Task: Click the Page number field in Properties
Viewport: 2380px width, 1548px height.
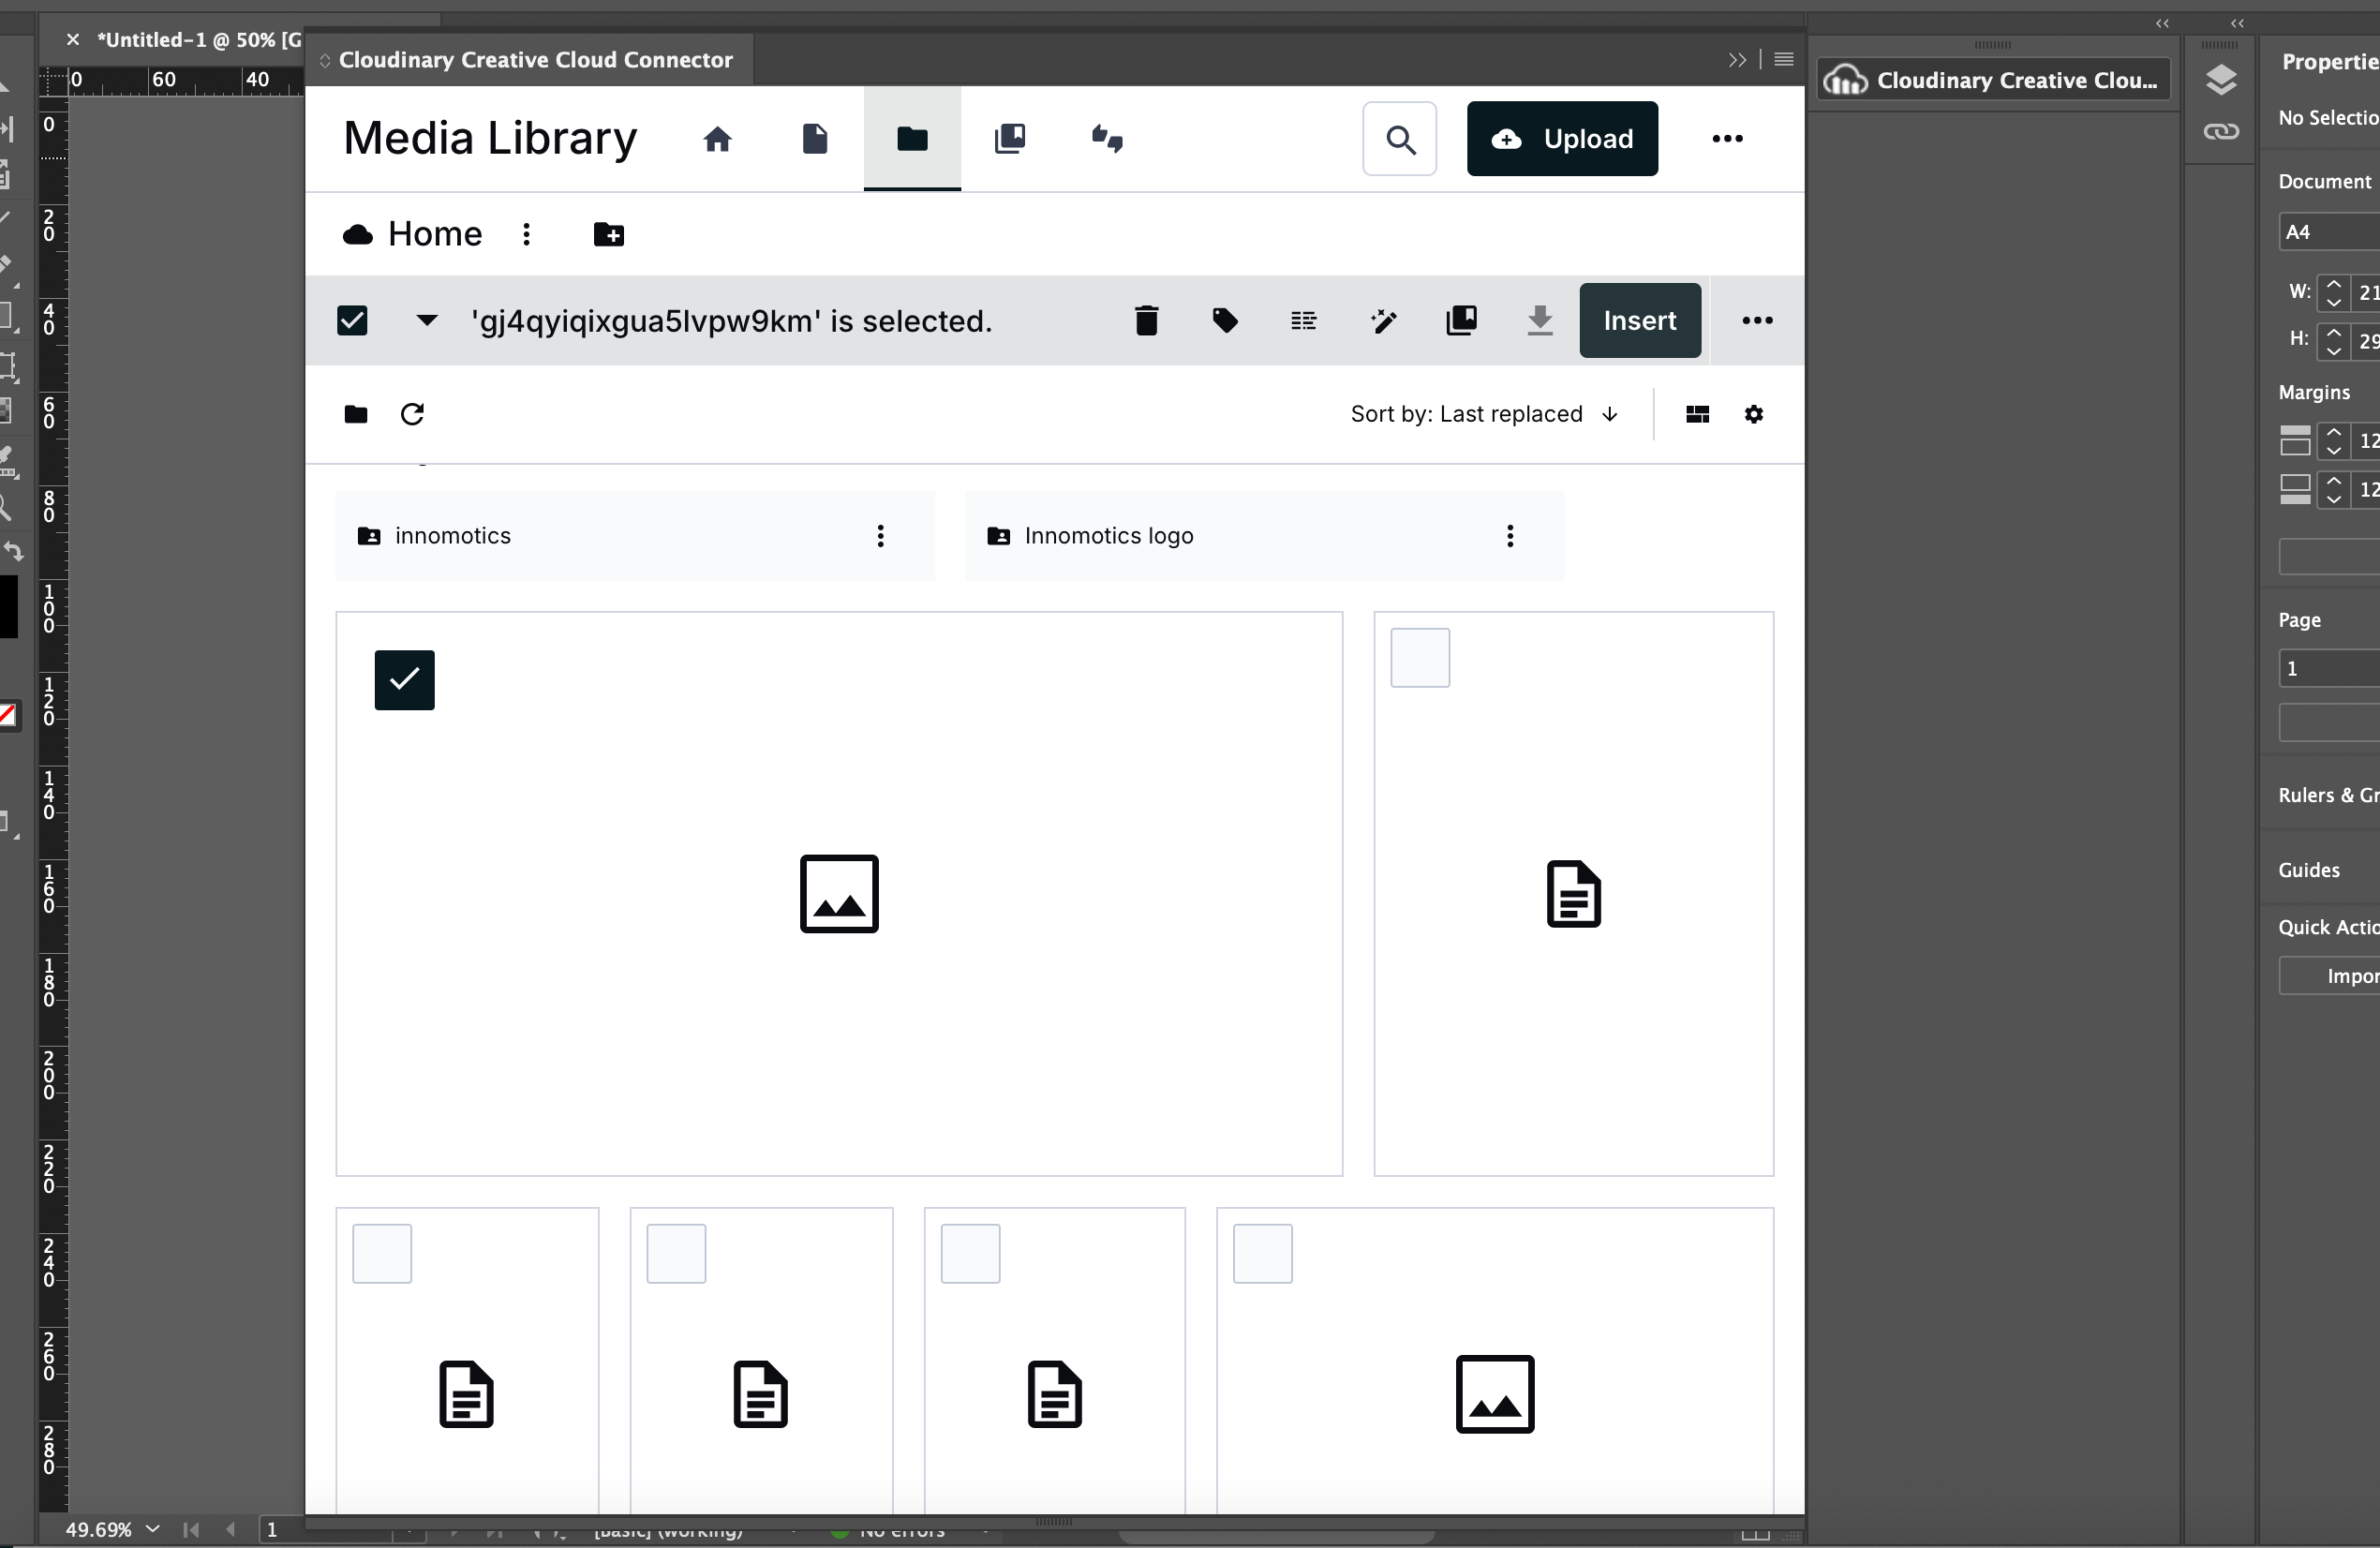Action: (2328, 669)
